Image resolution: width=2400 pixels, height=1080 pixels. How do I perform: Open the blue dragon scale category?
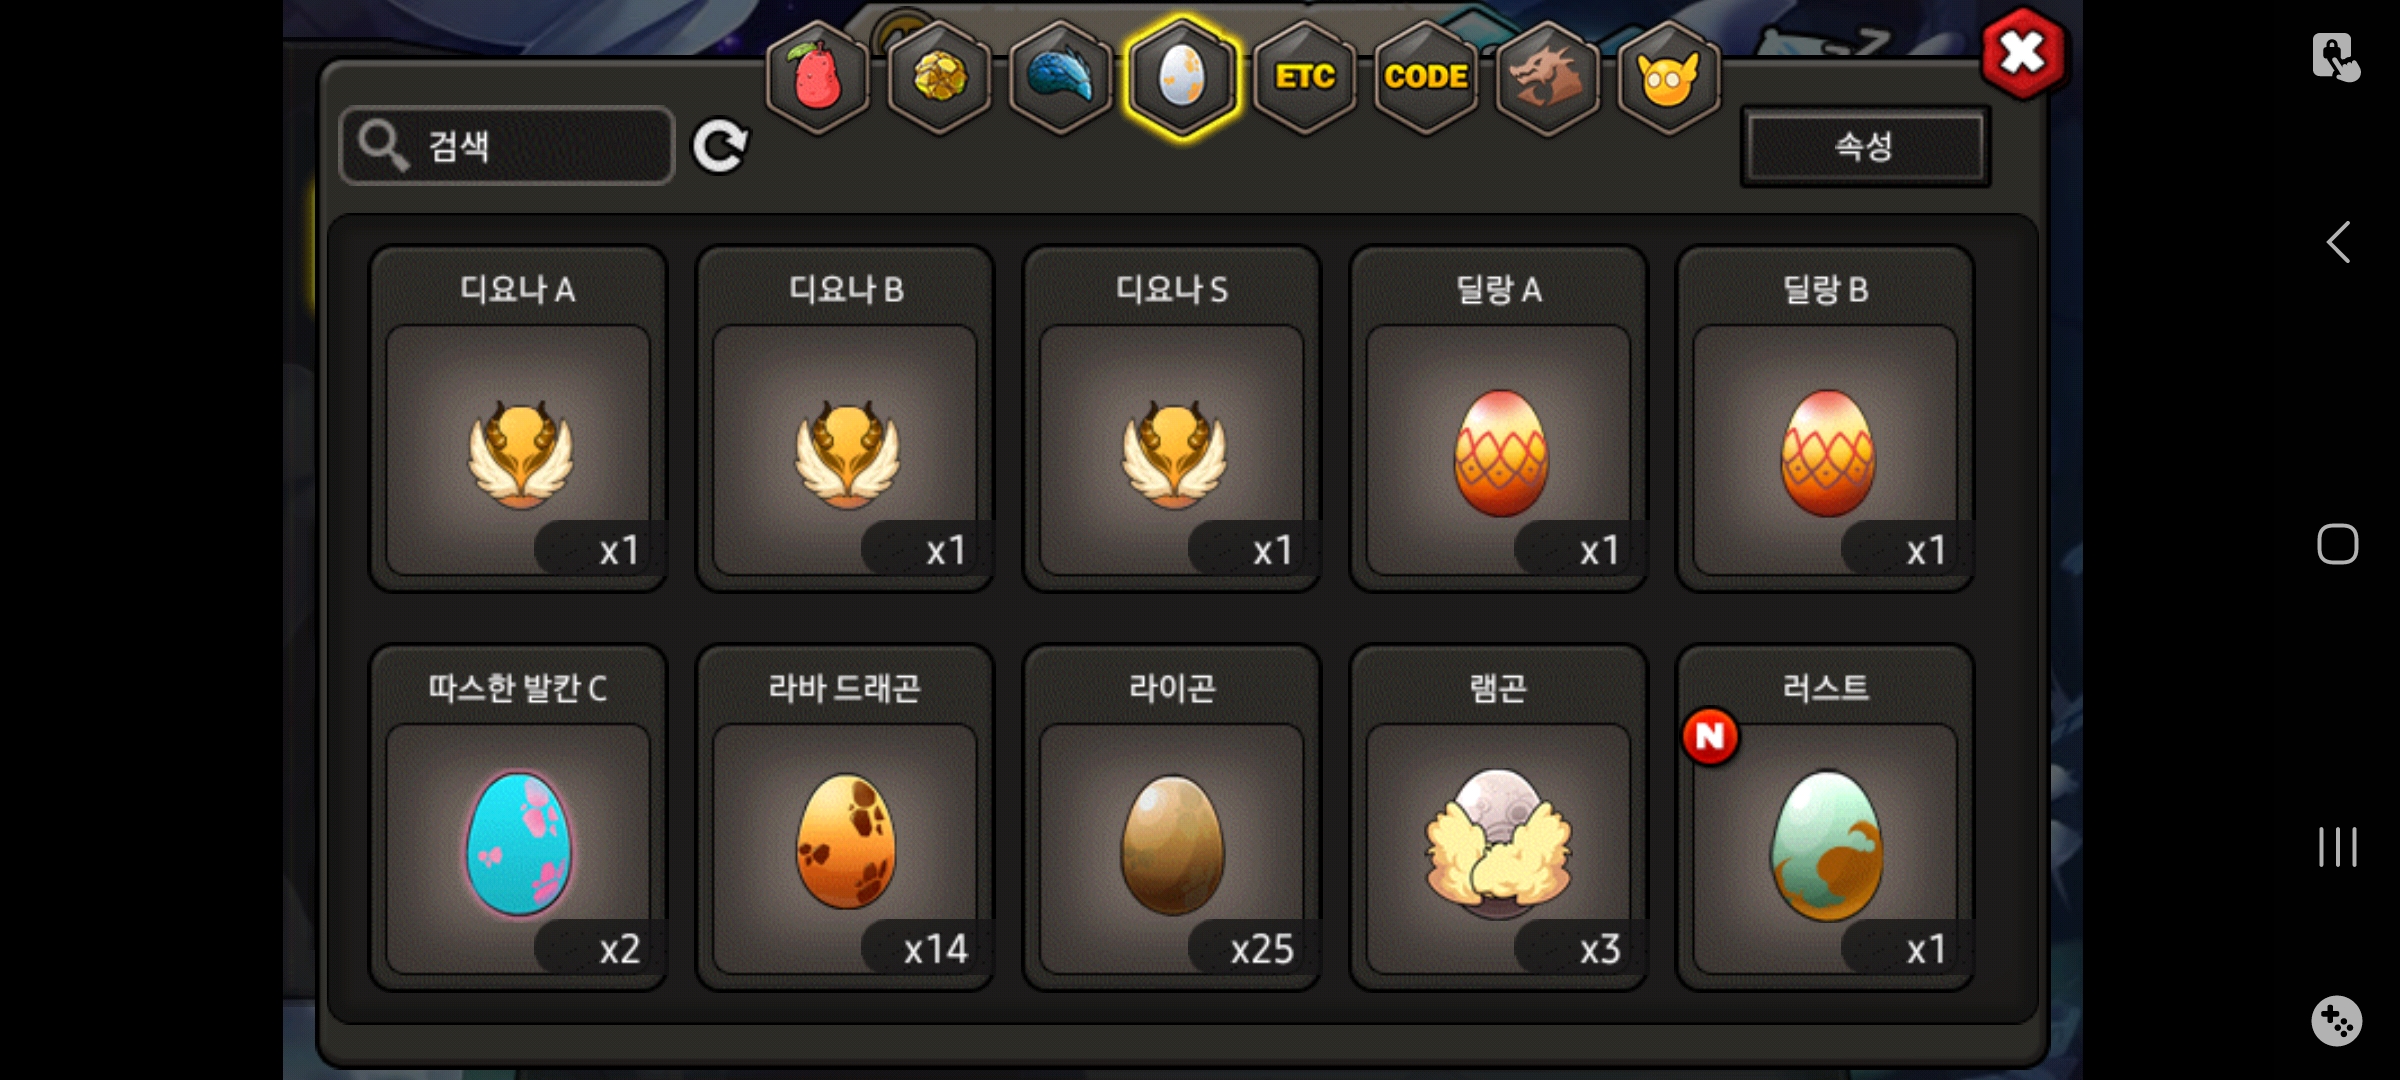(1060, 77)
